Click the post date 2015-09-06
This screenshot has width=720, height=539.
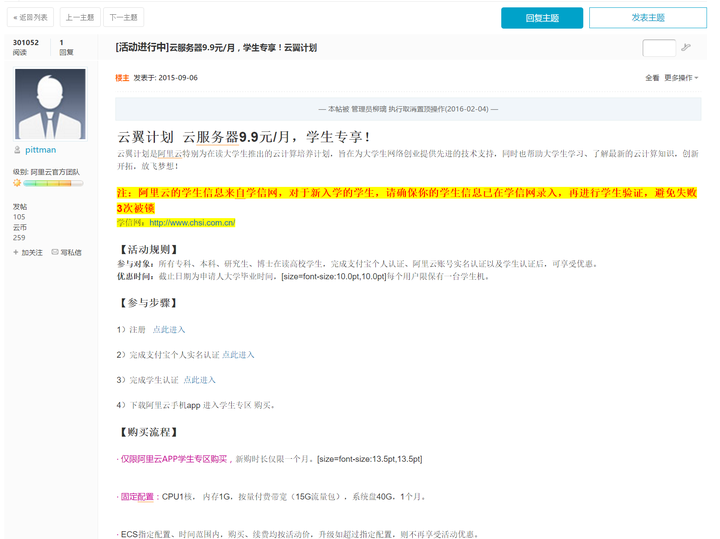[x=178, y=78]
